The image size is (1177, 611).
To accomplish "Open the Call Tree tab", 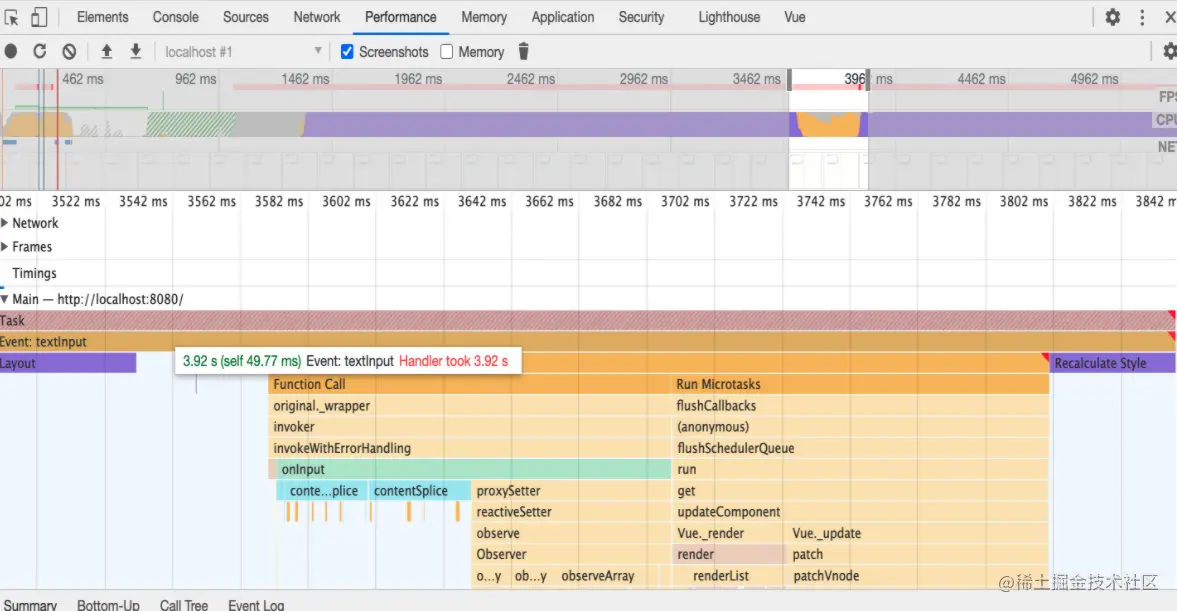I will point(184,604).
